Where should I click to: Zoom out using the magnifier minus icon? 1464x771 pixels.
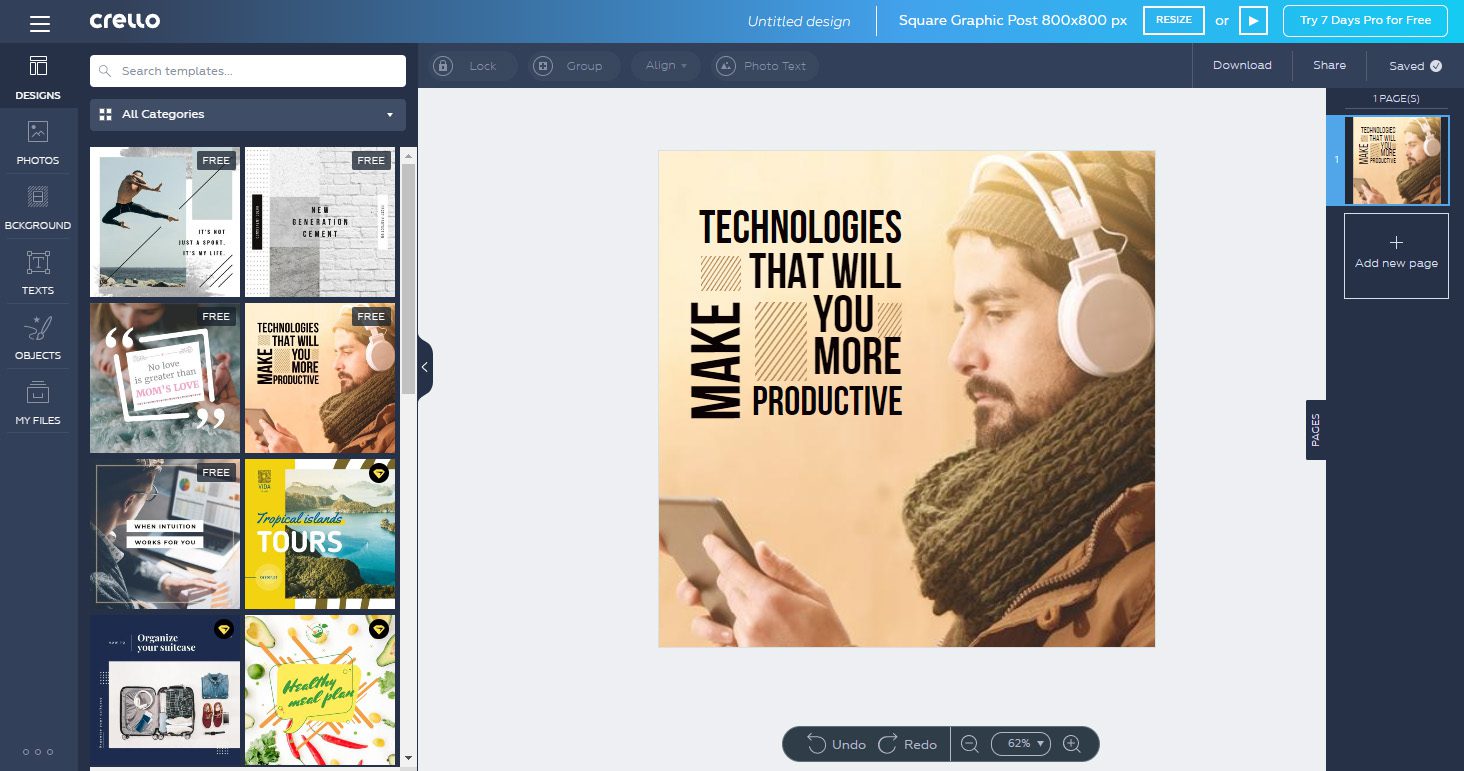[967, 744]
